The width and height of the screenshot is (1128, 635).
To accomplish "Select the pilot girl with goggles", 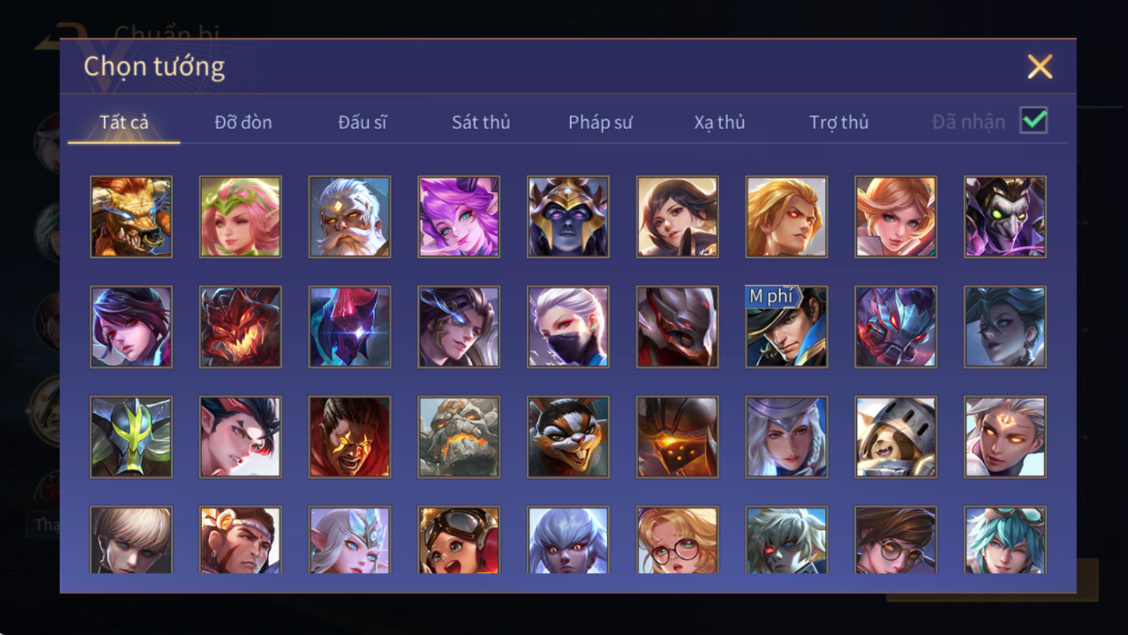I will point(459,539).
